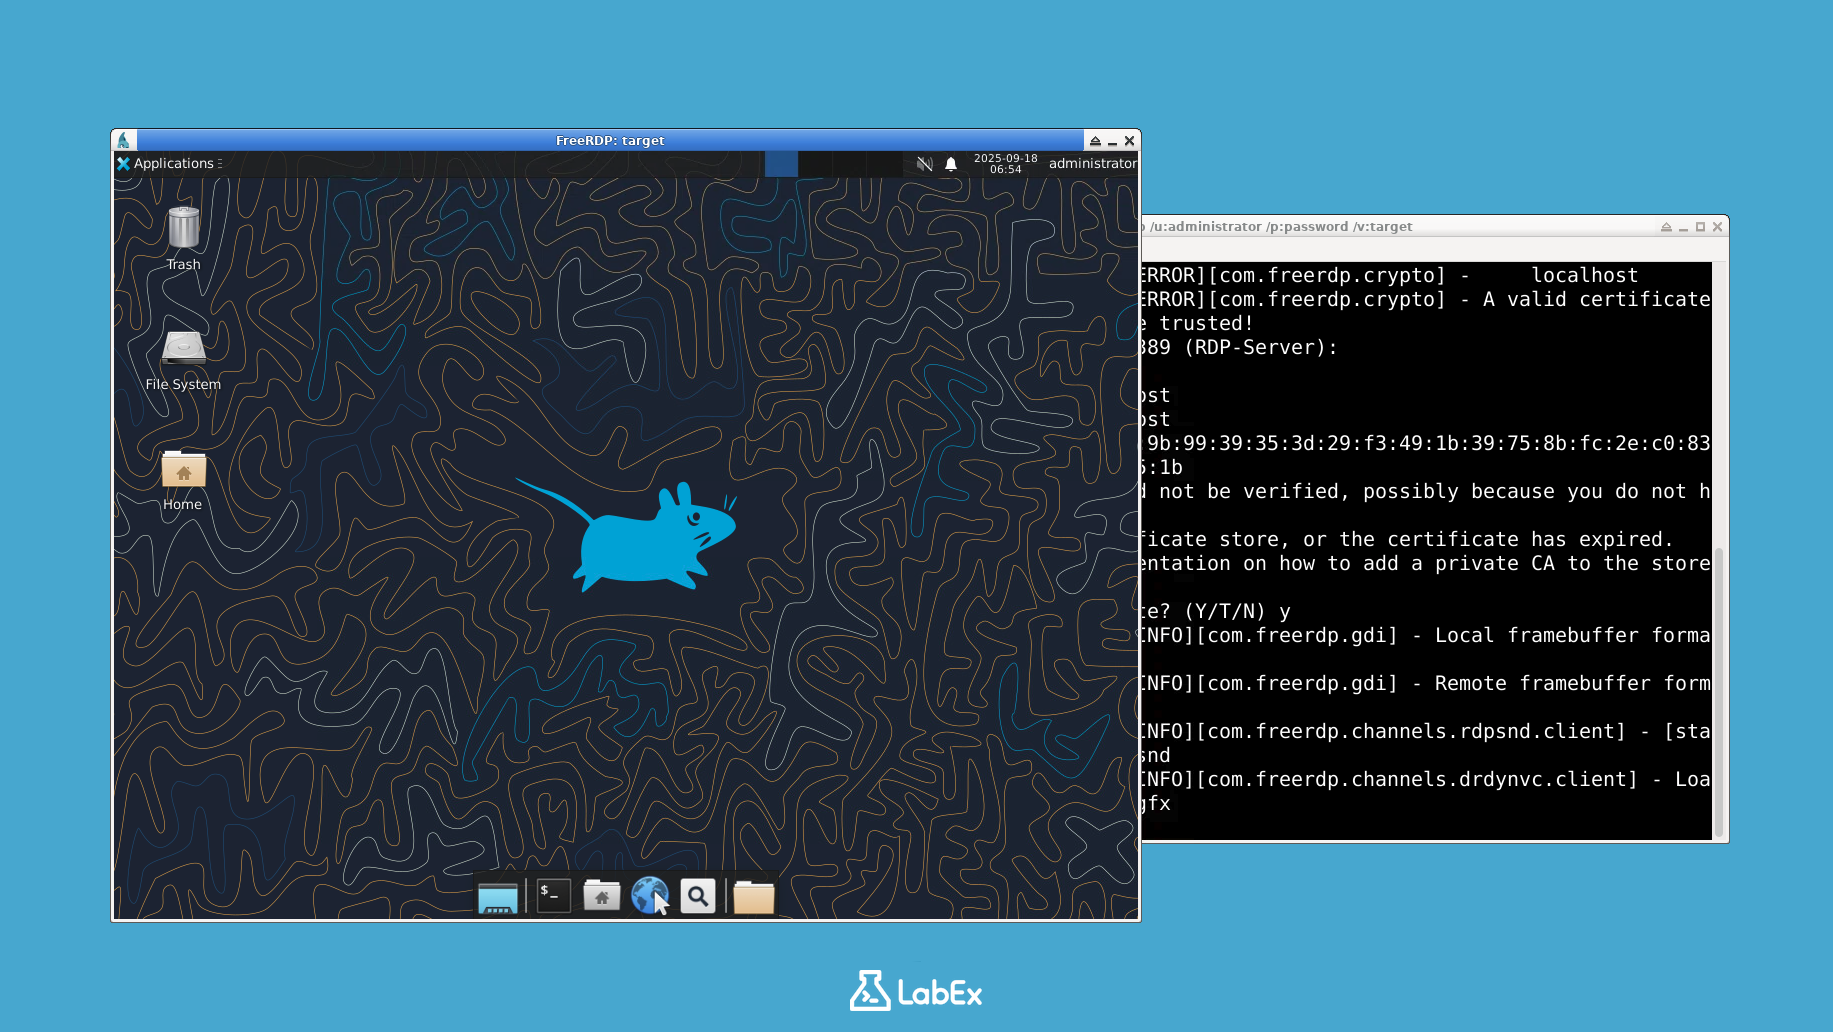Launch the terminal emulator from dock

553,896
